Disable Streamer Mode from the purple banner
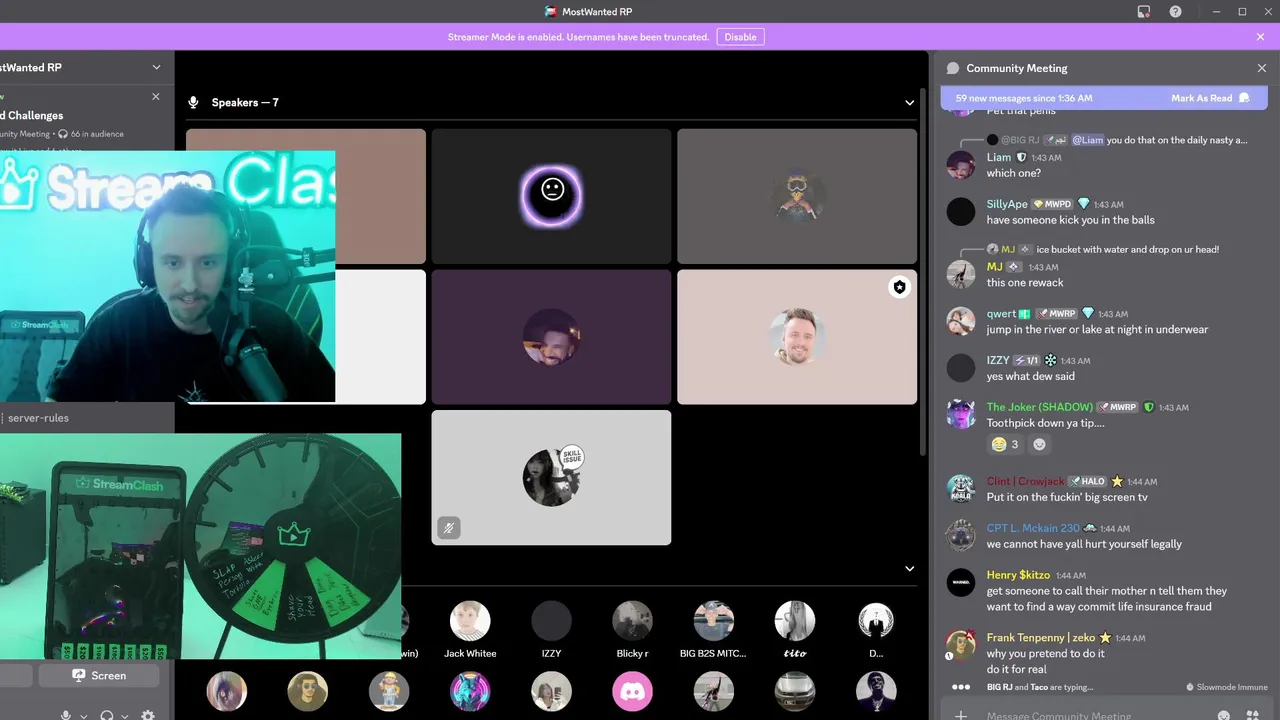Viewport: 1280px width, 720px height. [740, 37]
